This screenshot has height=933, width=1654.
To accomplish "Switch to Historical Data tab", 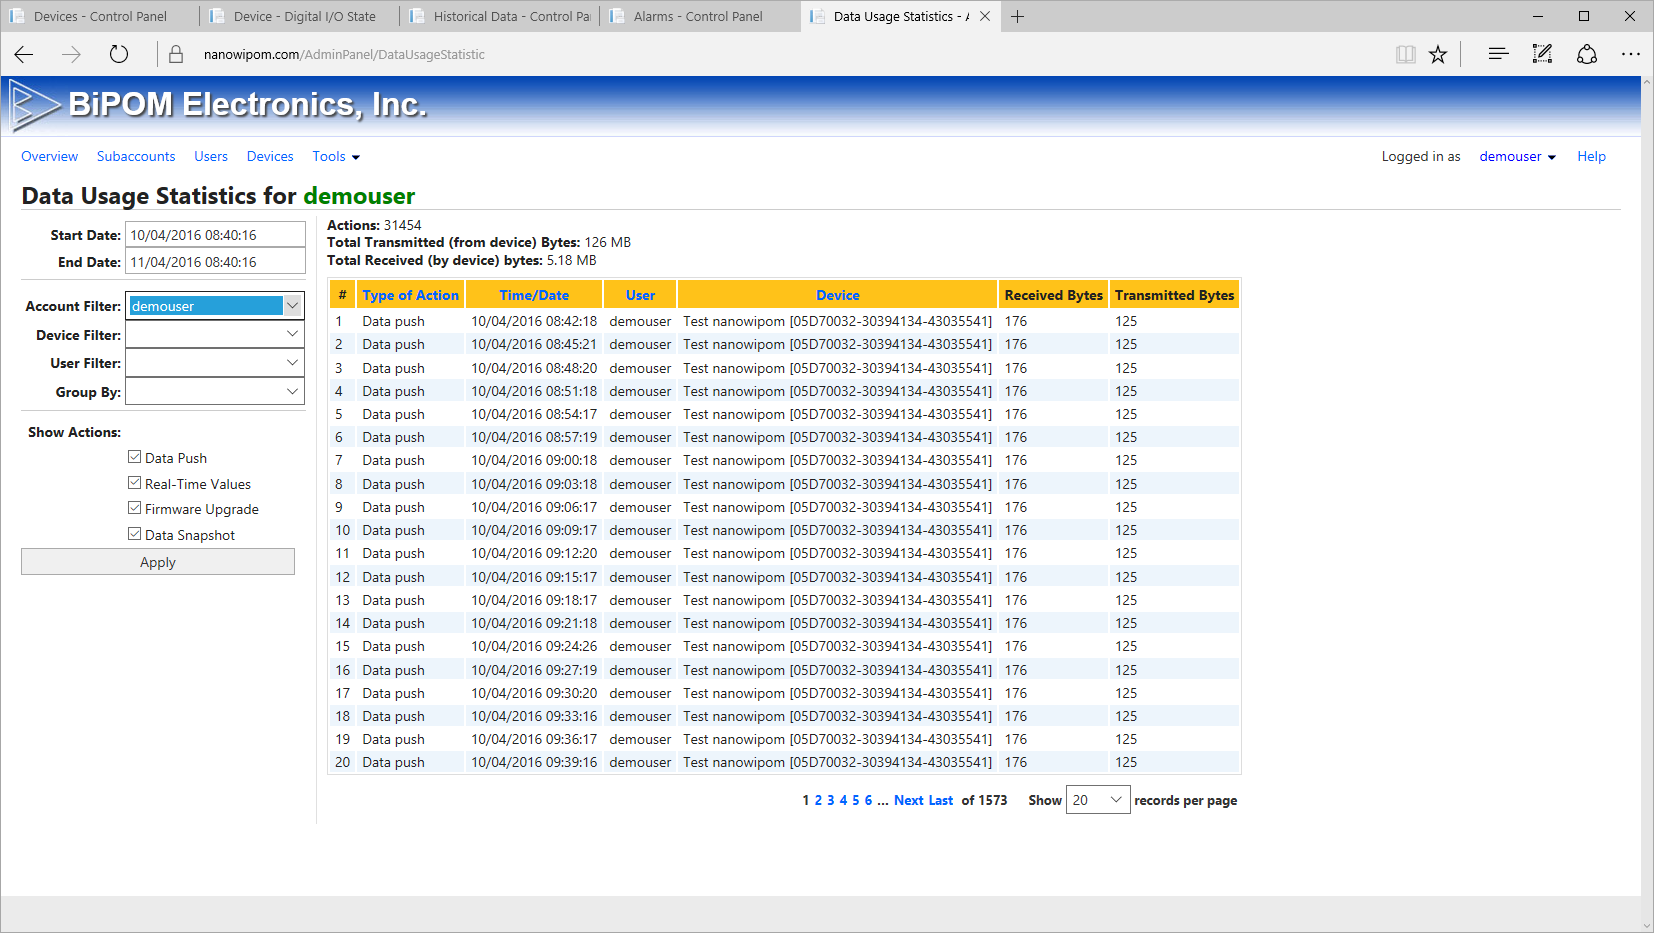I will click(x=500, y=16).
